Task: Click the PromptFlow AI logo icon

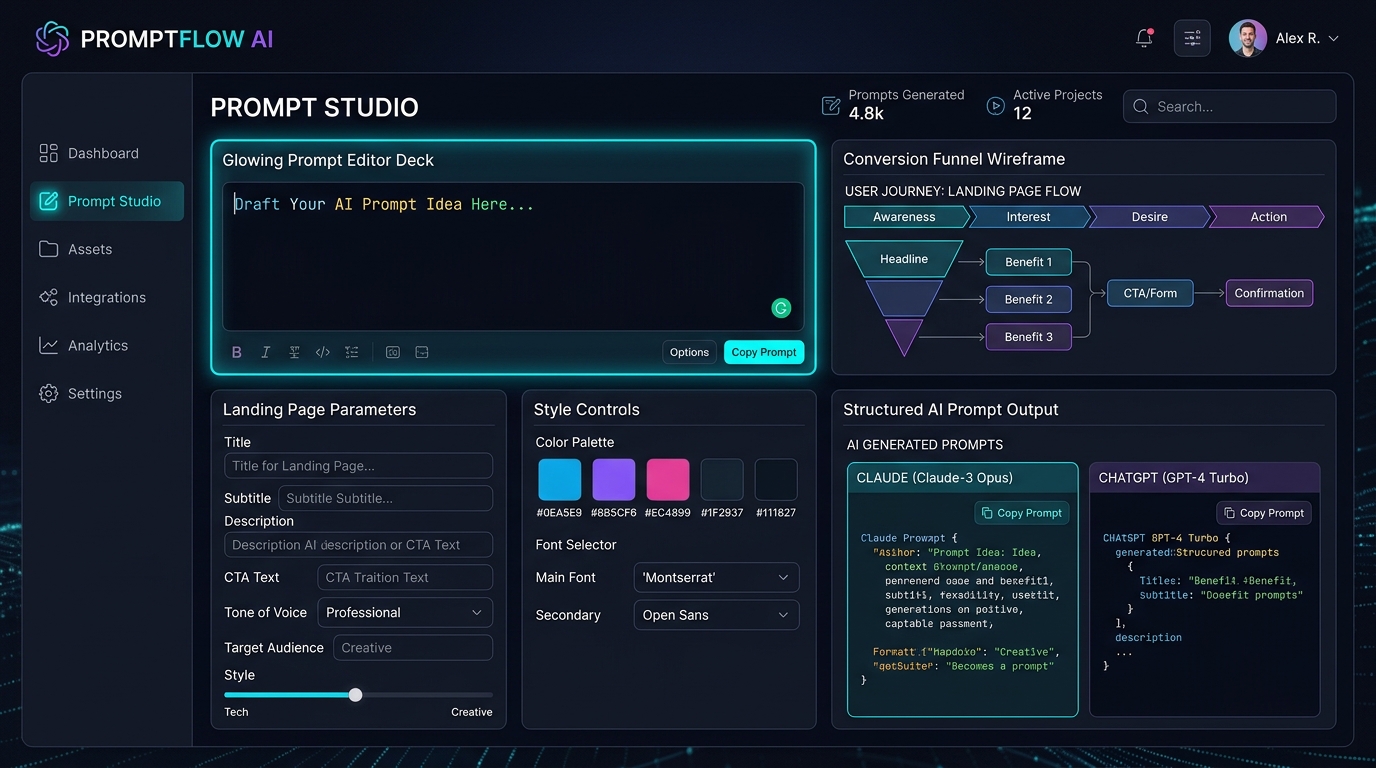Action: 52,39
